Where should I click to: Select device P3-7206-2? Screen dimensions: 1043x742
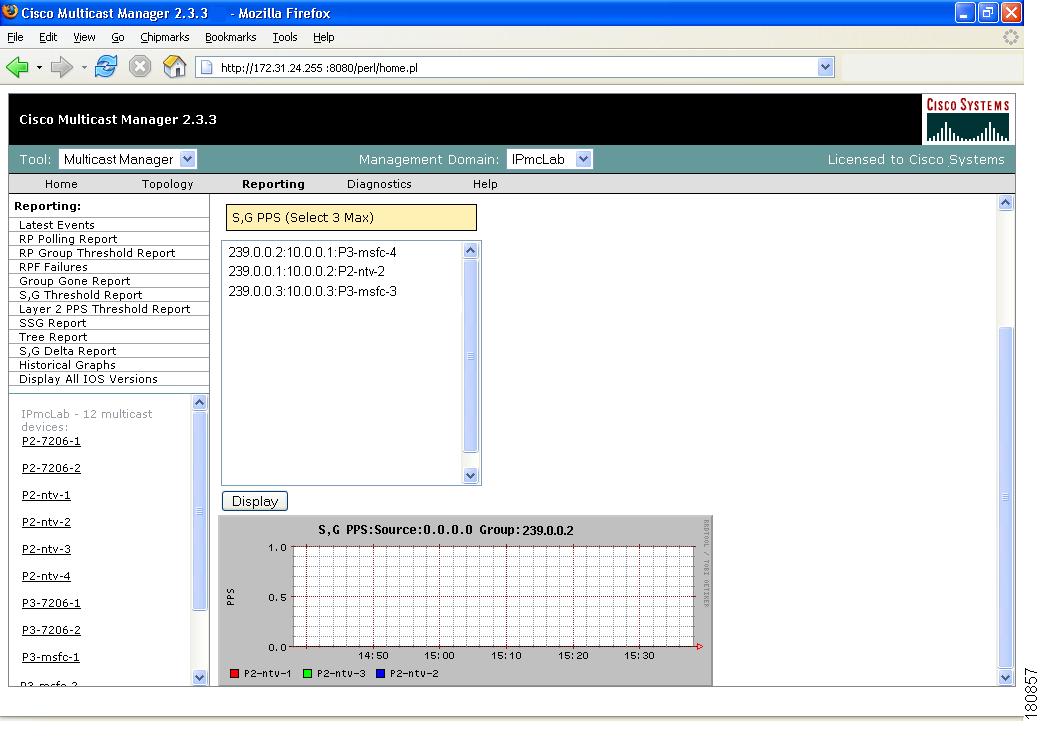click(51, 630)
